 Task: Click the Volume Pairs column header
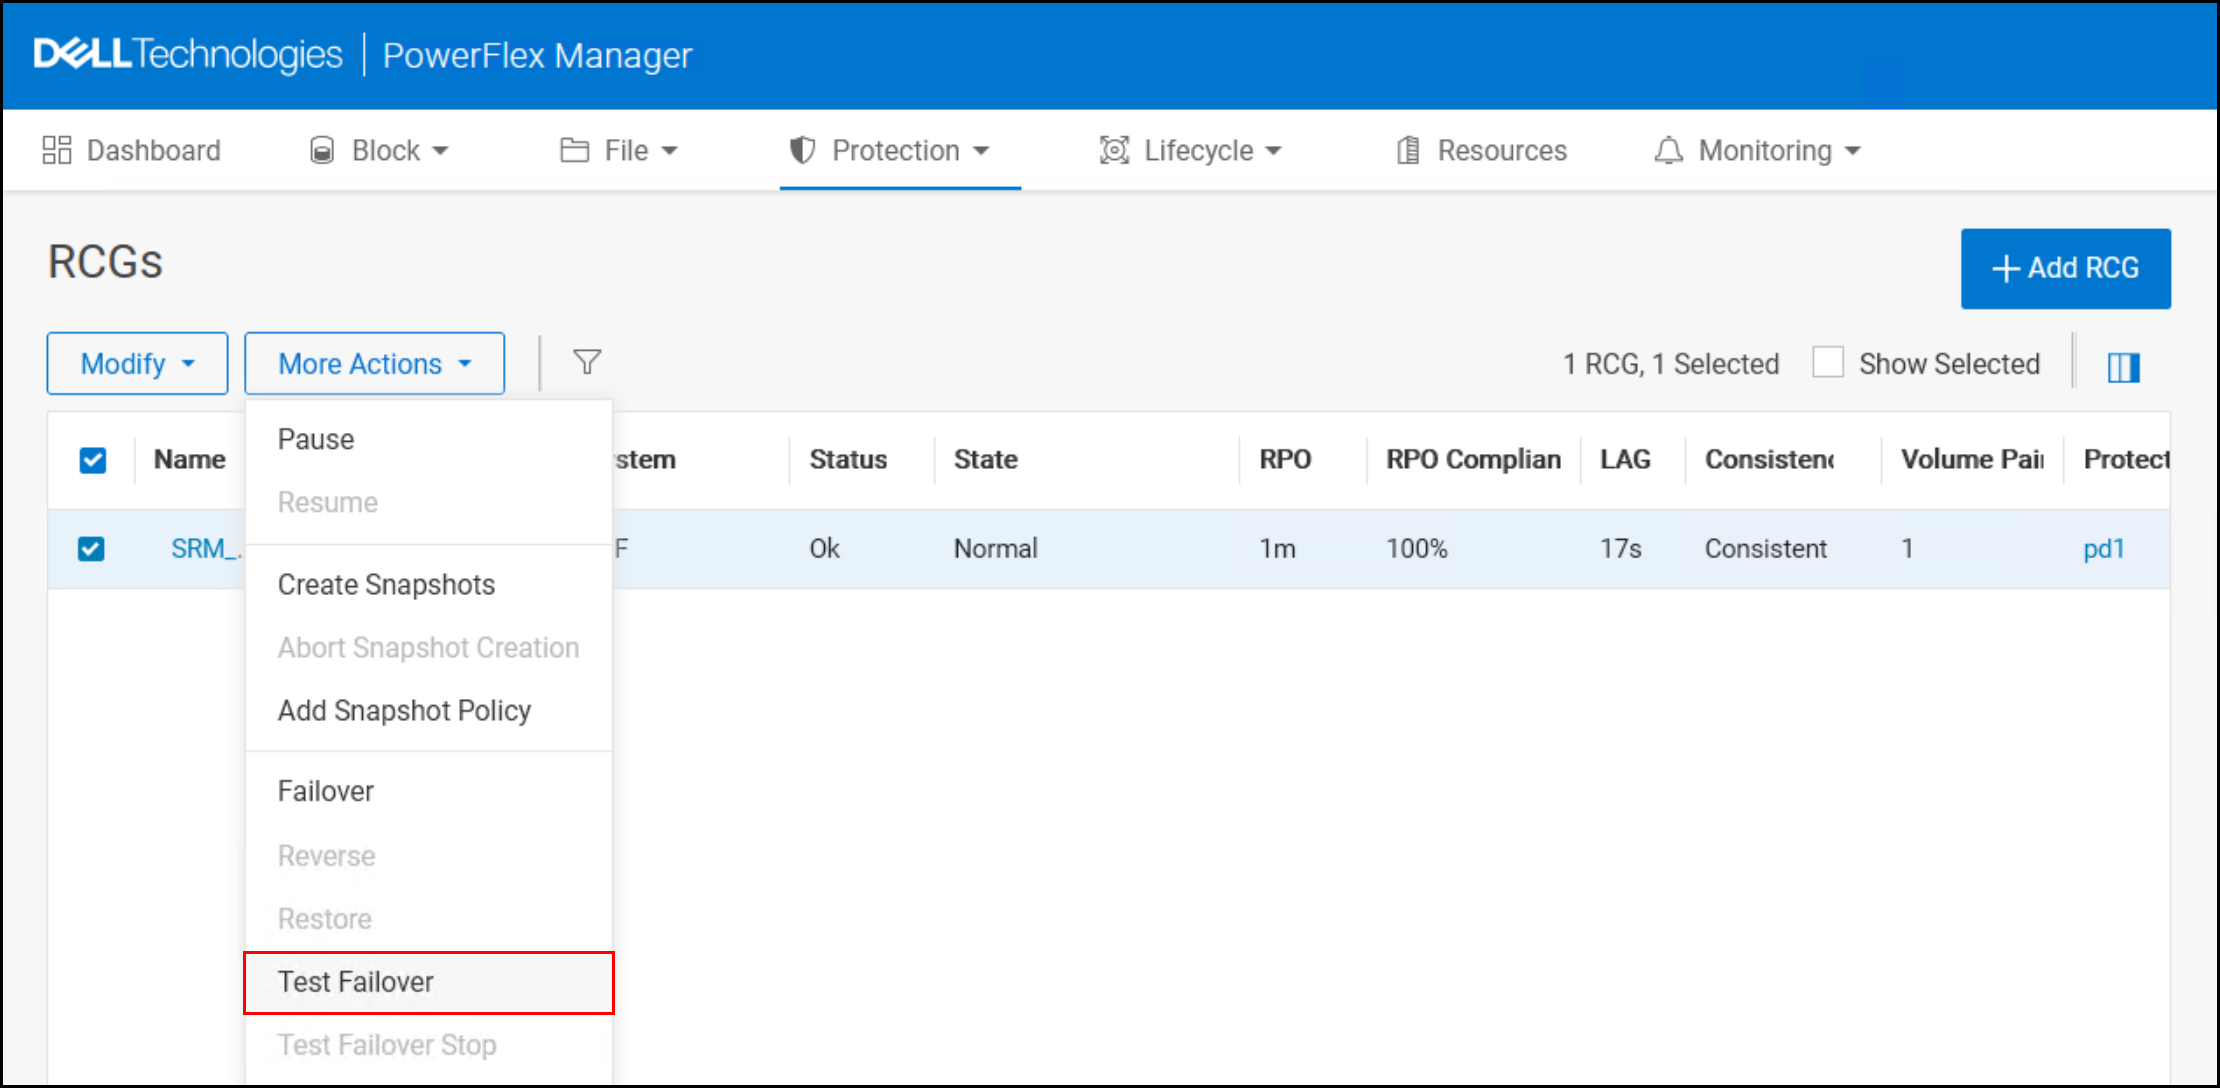pyautogui.click(x=1972, y=459)
